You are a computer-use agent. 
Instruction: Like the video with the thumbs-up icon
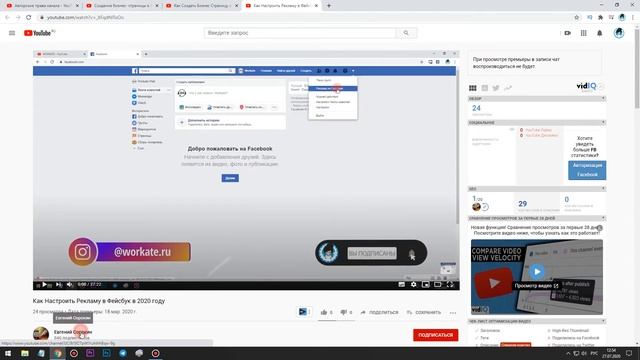pos(324,312)
